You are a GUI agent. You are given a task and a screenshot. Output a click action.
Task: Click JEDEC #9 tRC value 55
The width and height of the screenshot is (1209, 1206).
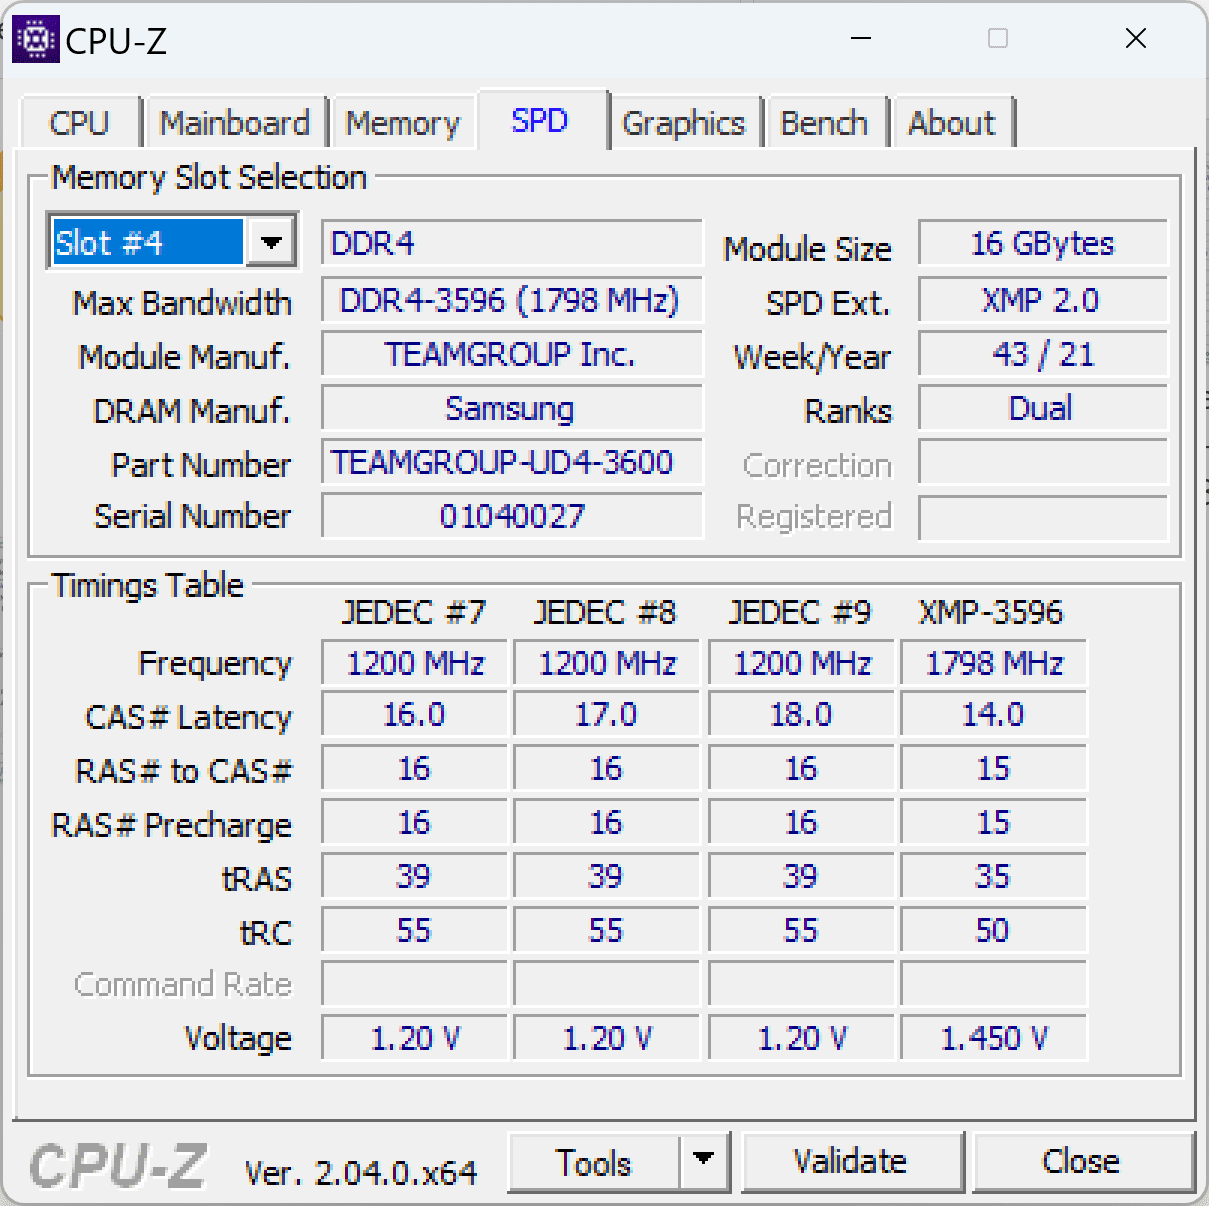801,931
